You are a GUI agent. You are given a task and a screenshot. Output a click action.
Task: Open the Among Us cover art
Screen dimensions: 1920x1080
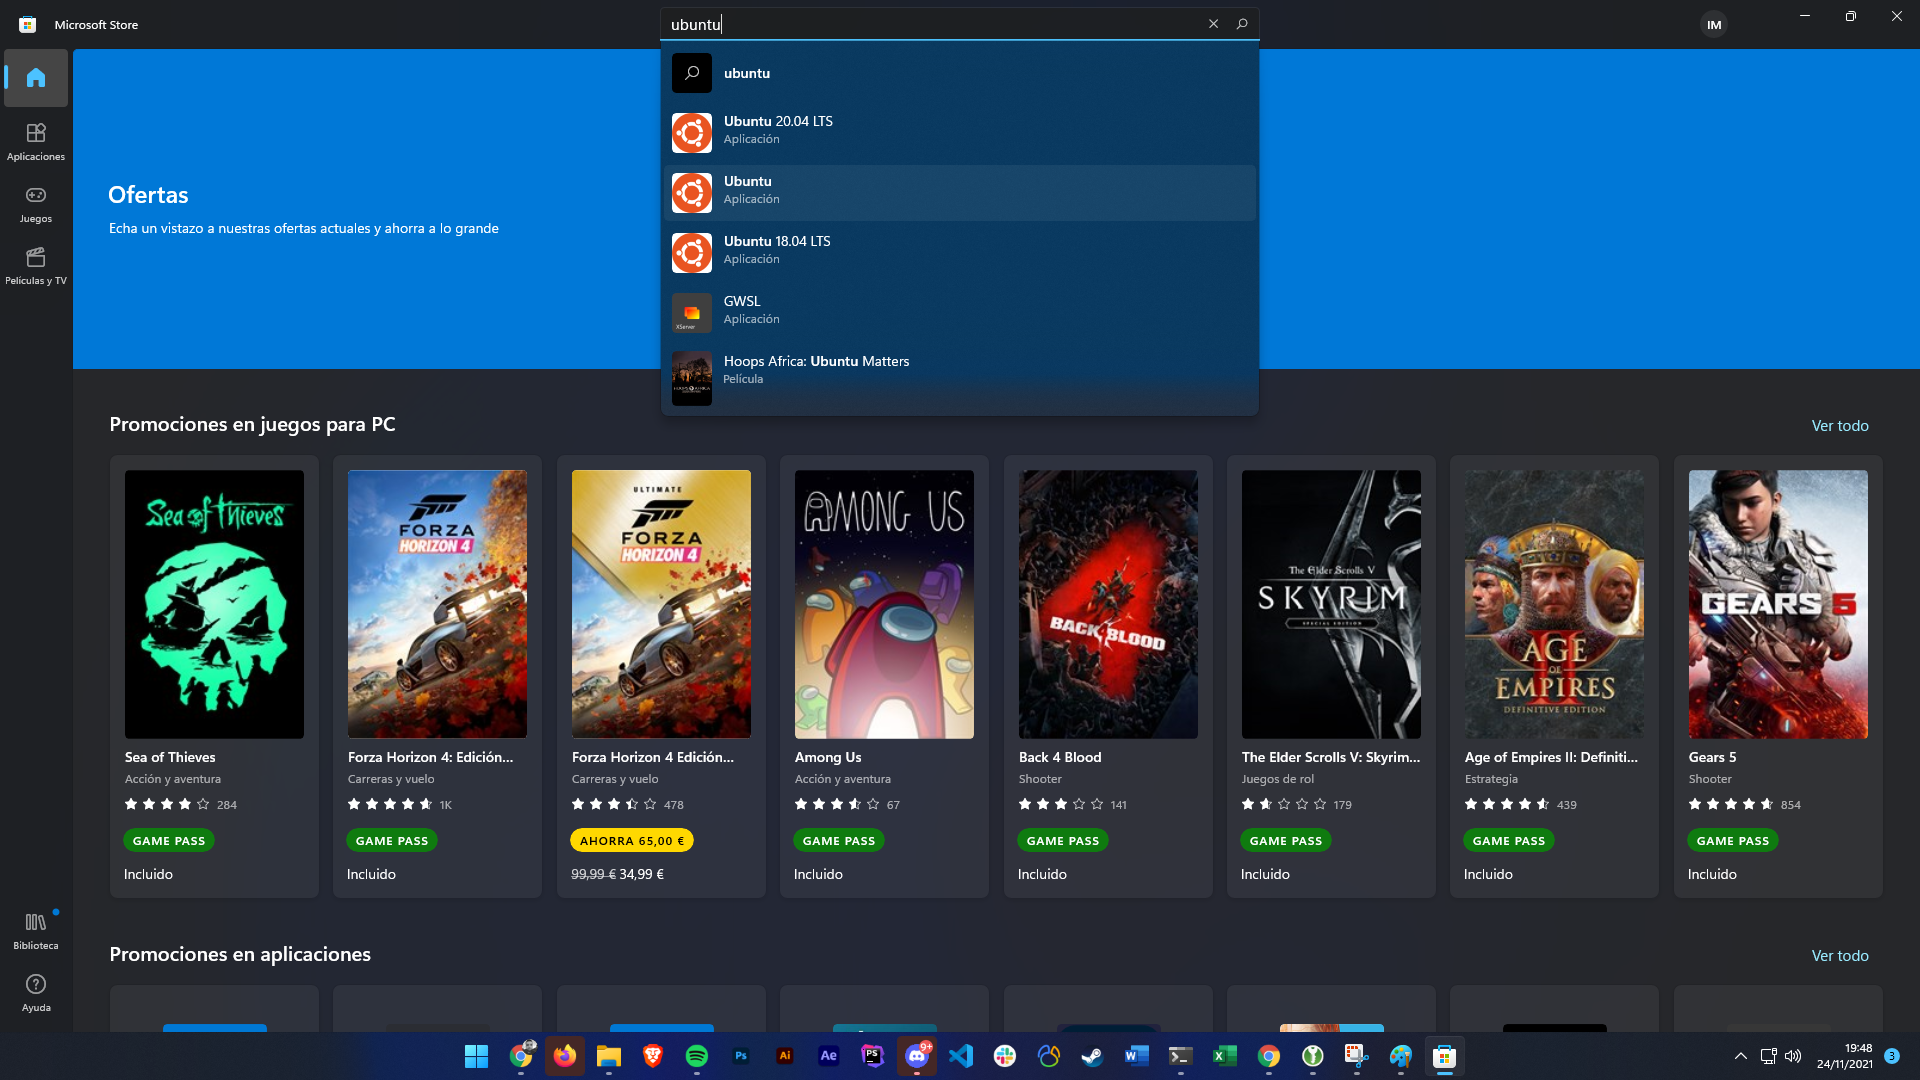(x=884, y=604)
